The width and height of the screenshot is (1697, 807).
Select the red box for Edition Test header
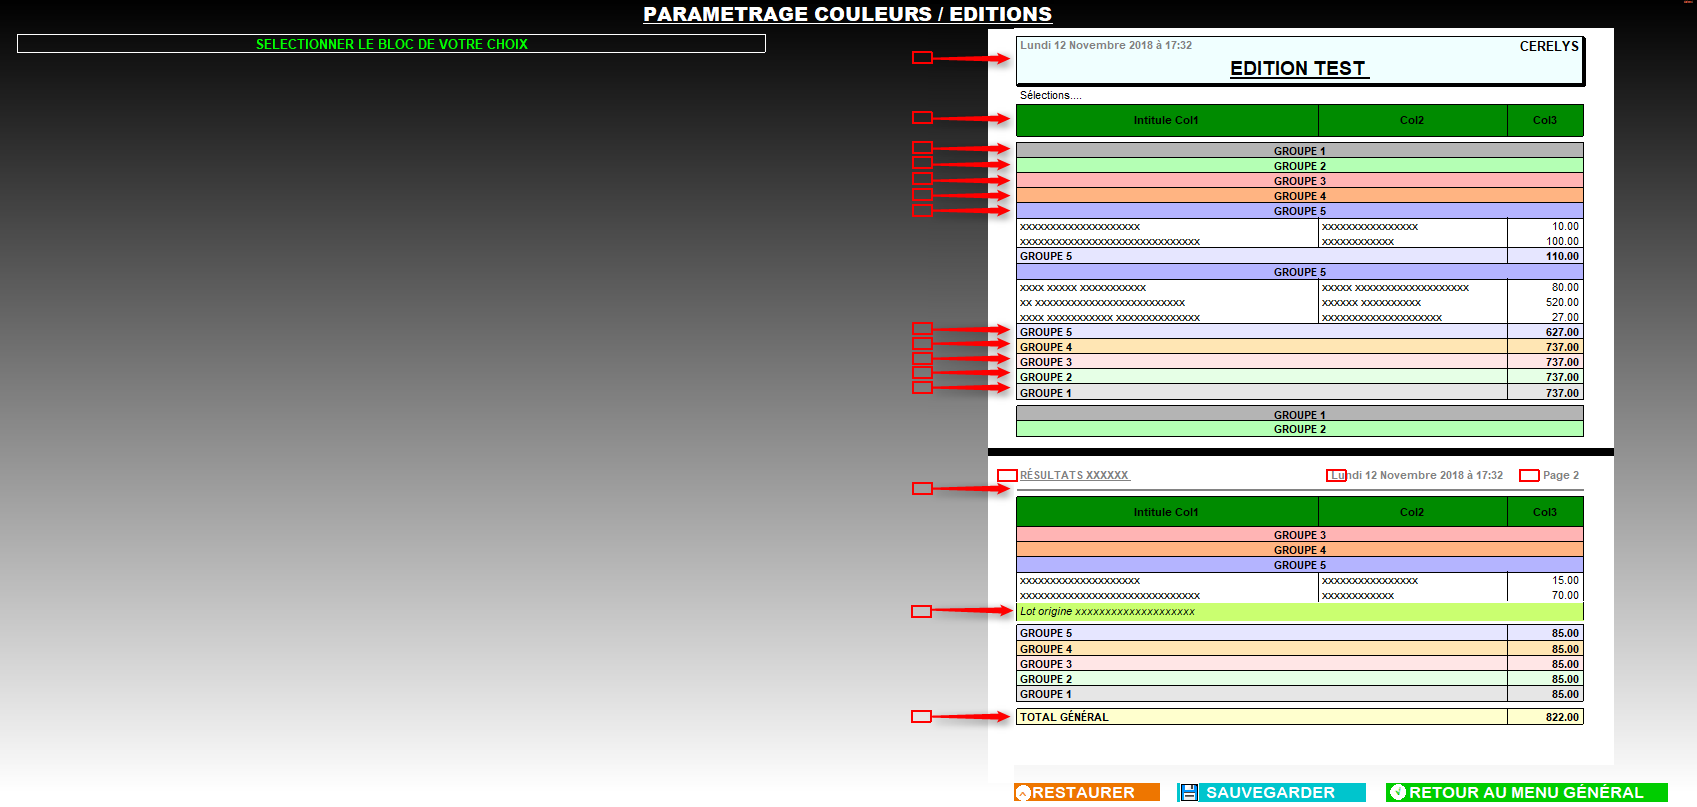pyautogui.click(x=922, y=58)
